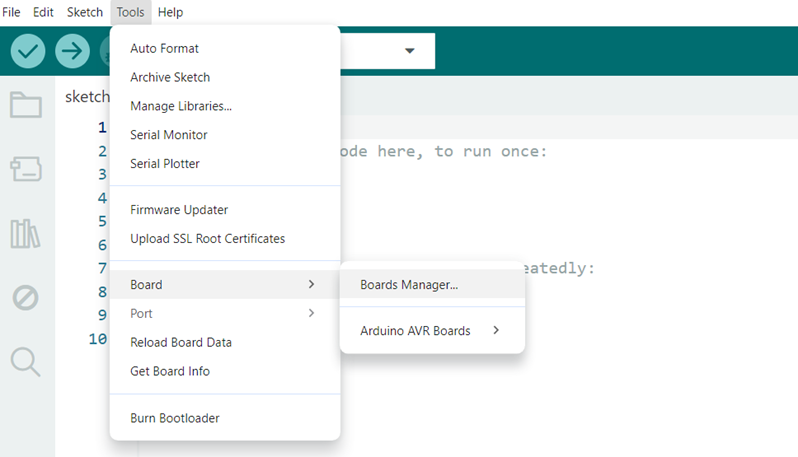Select Upload SSL Root Certificates
This screenshot has height=457, width=798.
[225, 239]
